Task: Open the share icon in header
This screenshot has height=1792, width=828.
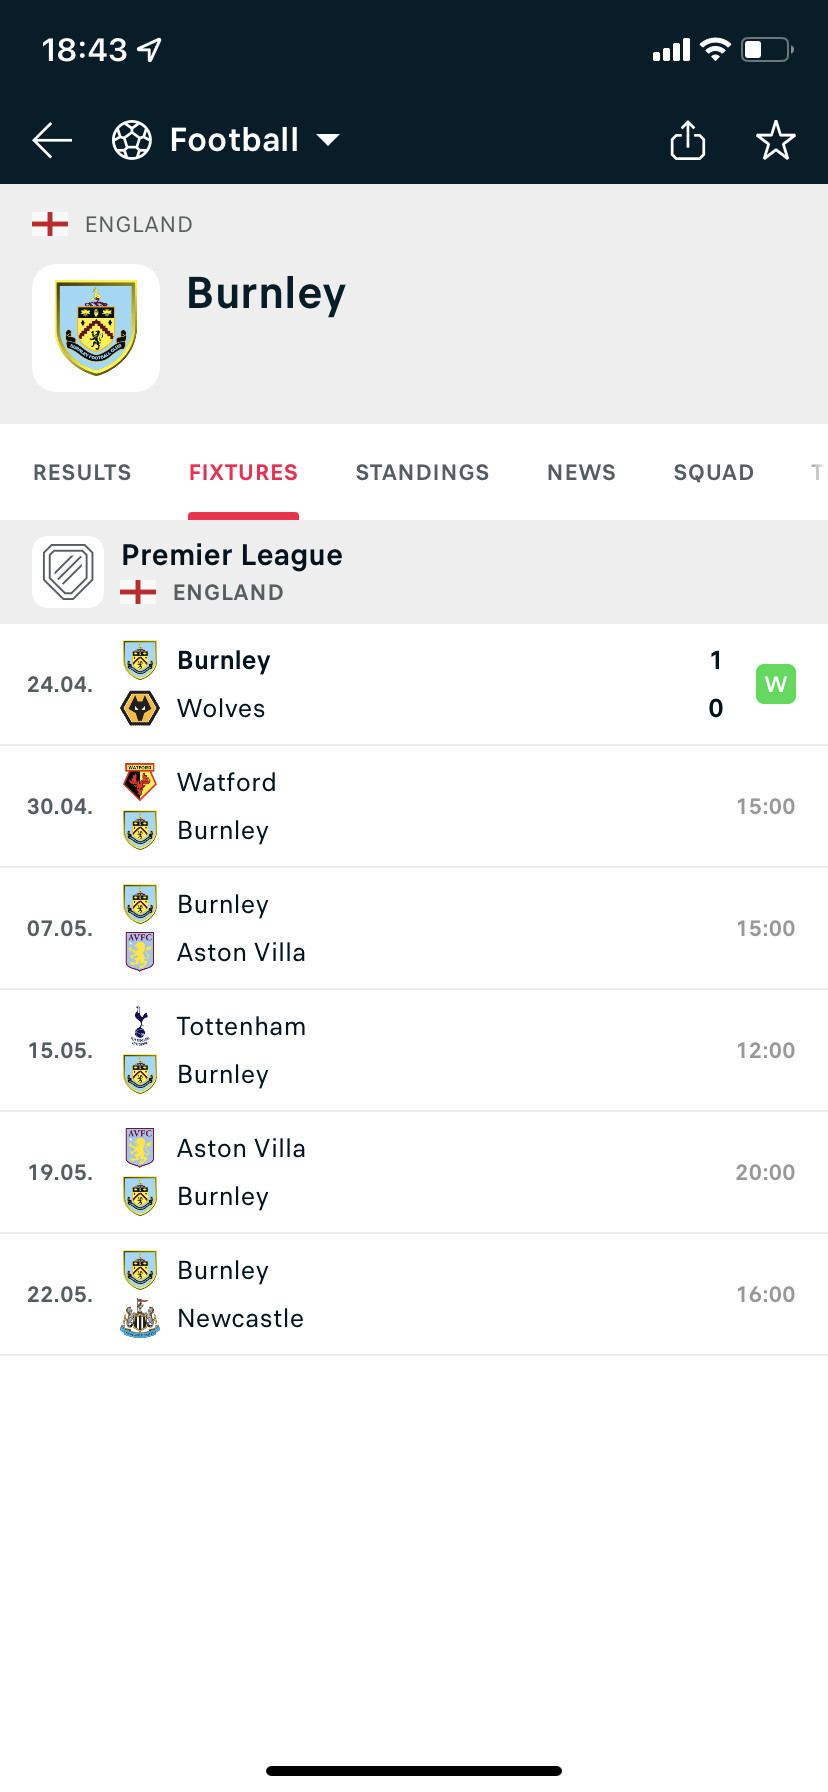Action: (687, 140)
